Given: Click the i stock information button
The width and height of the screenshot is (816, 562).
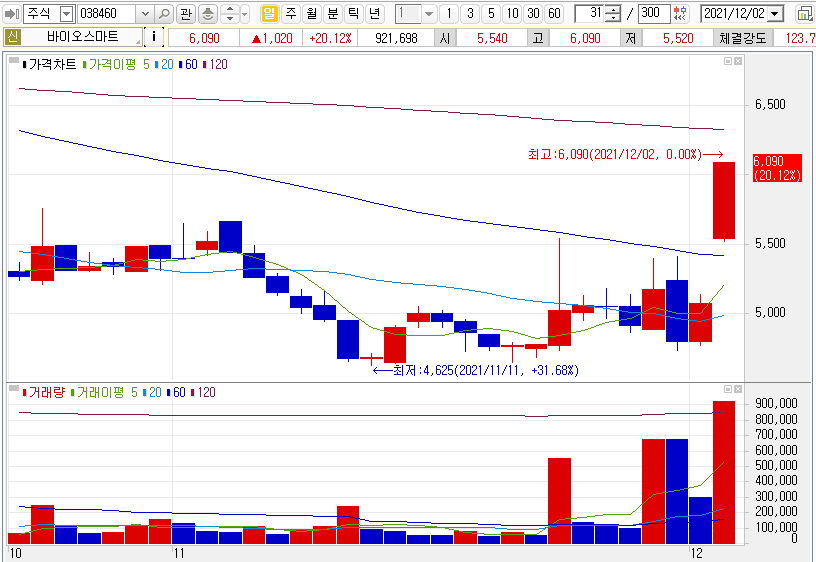Looking at the screenshot, I should point(154,37).
